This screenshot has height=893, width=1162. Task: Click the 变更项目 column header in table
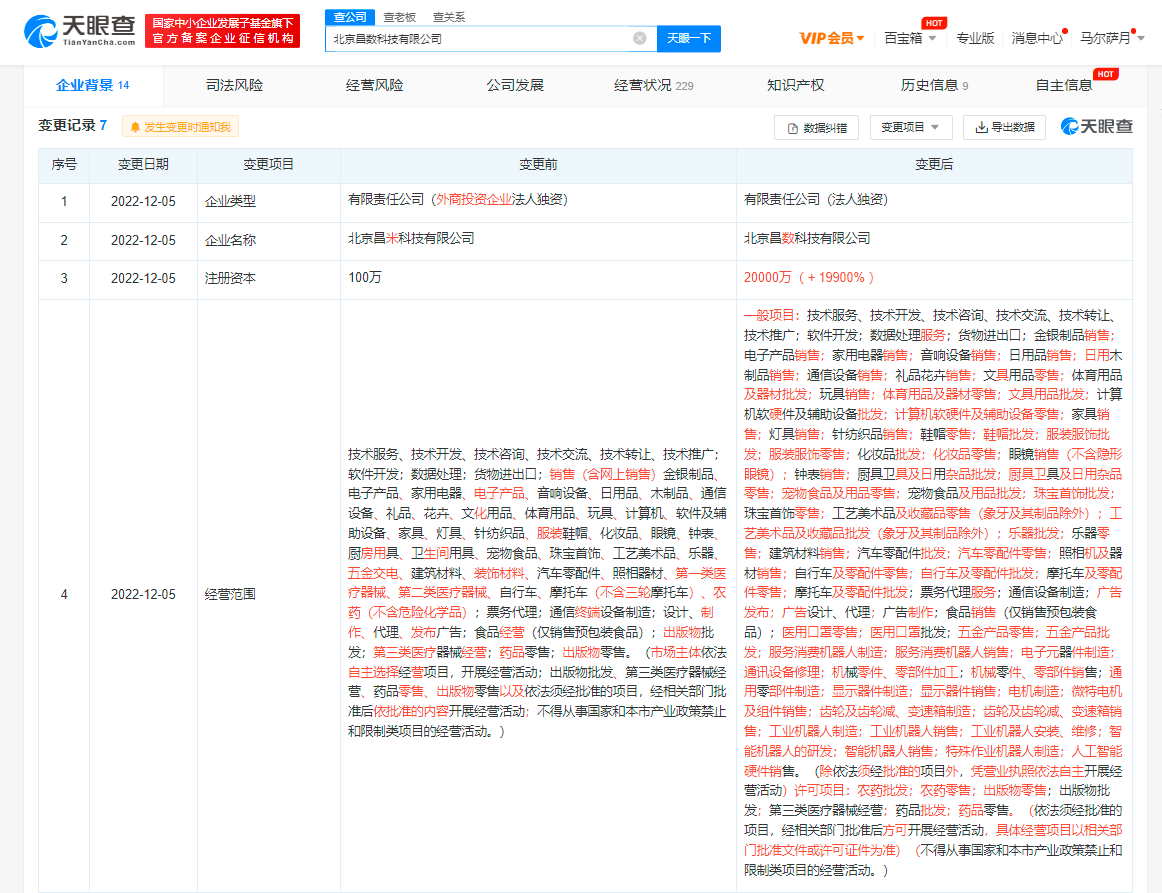[268, 165]
